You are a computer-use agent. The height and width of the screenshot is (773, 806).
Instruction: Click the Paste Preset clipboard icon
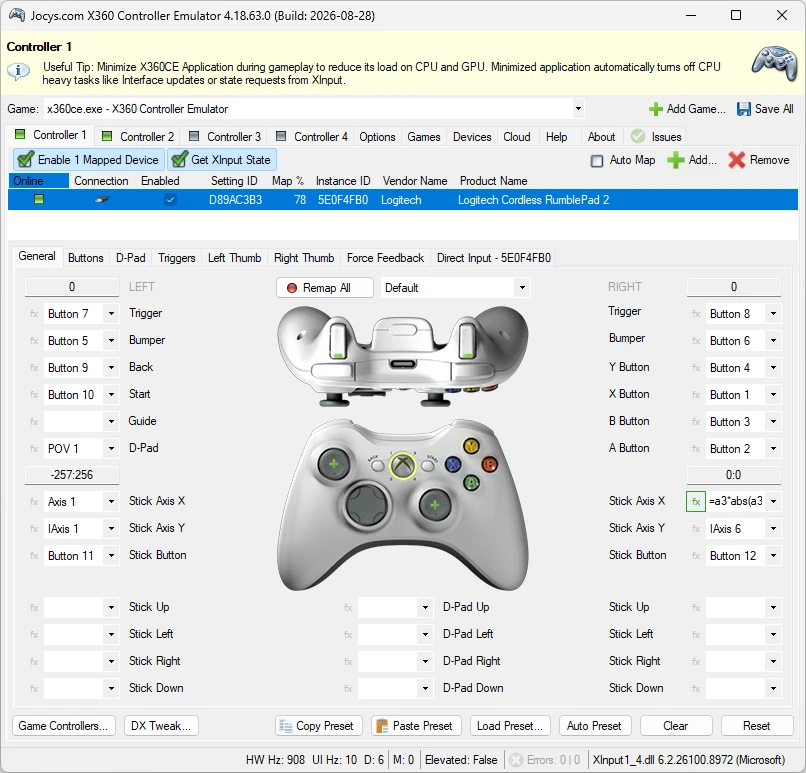tap(382, 726)
